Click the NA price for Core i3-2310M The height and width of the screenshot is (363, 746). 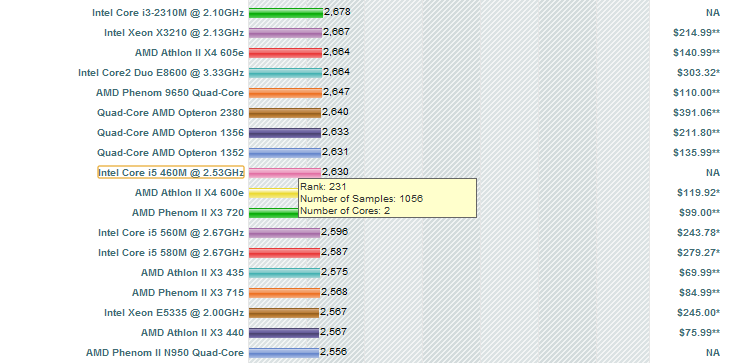coord(713,13)
